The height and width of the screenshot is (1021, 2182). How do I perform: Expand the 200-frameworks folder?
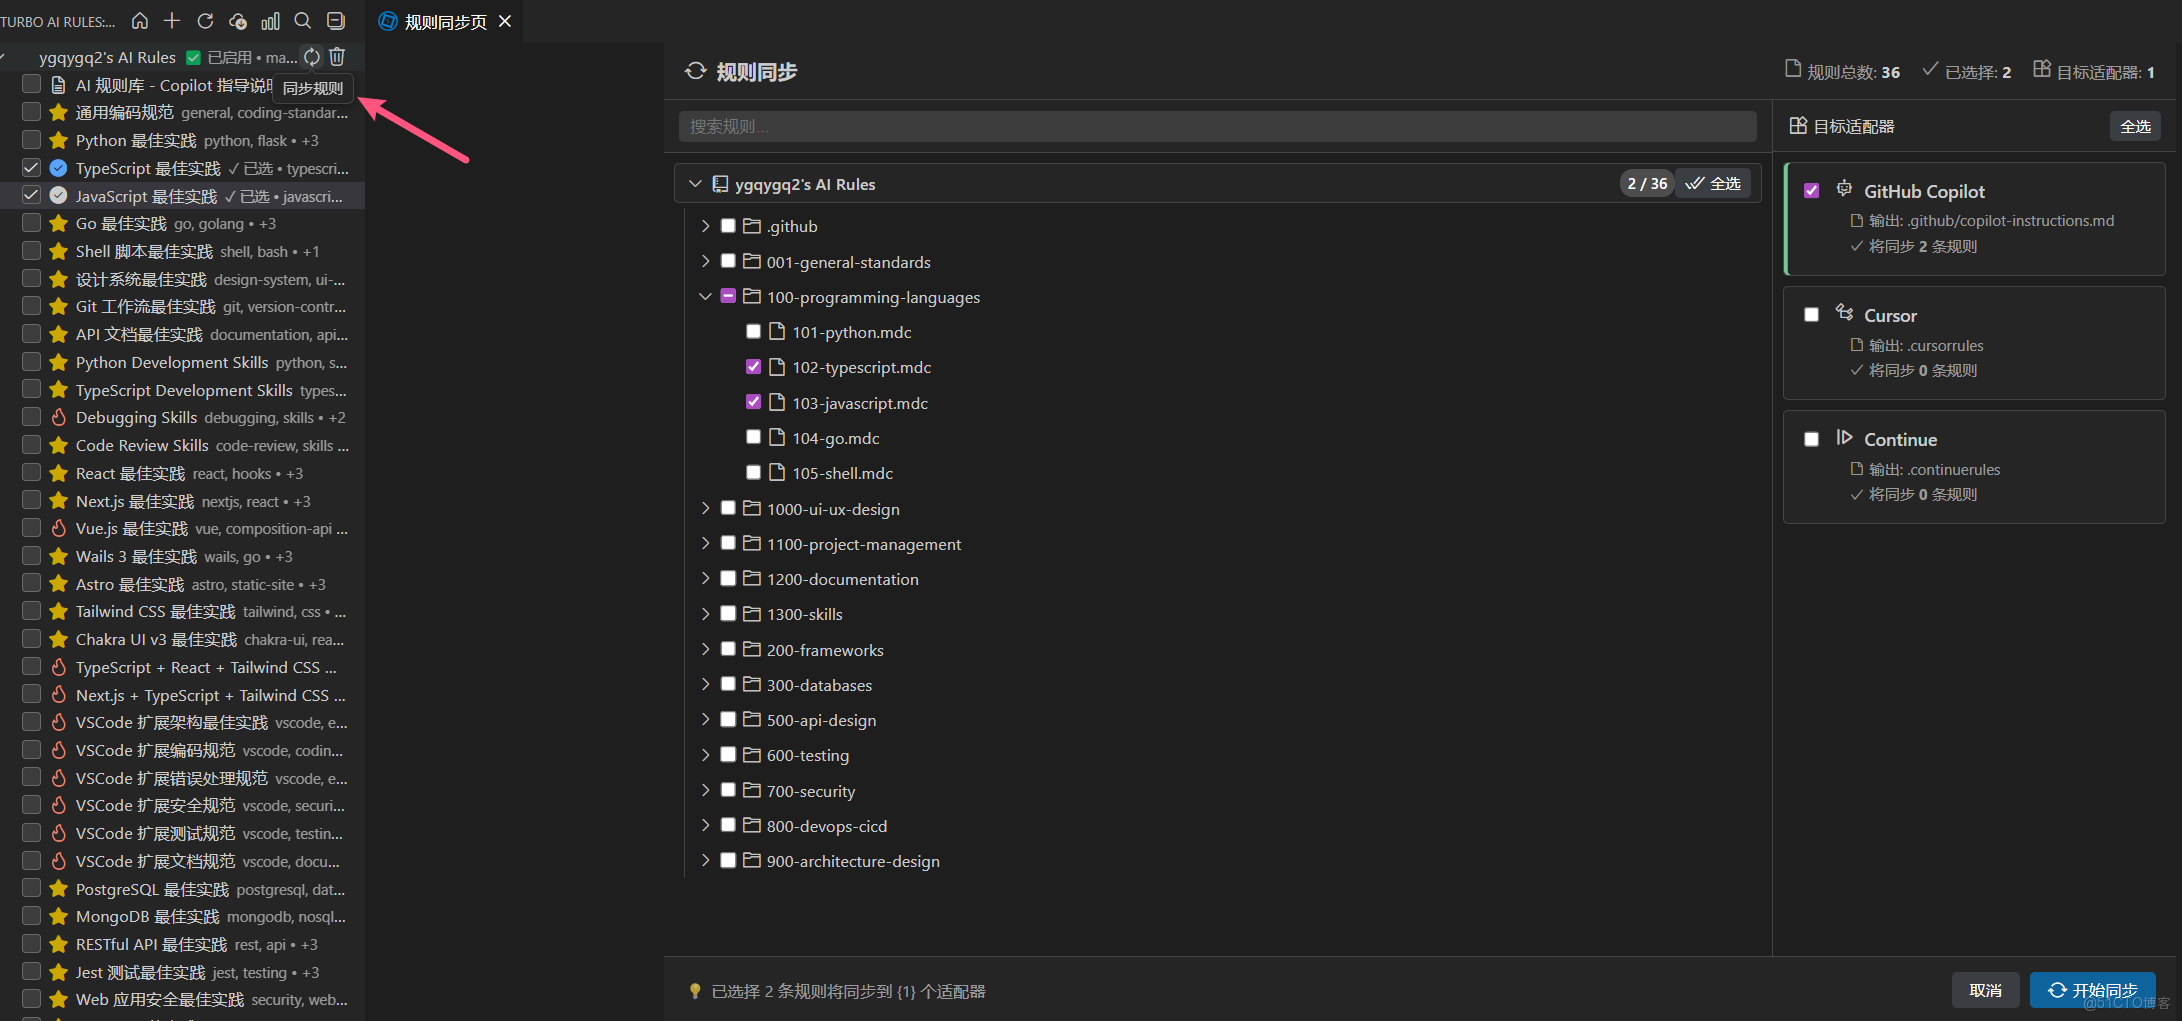click(705, 650)
